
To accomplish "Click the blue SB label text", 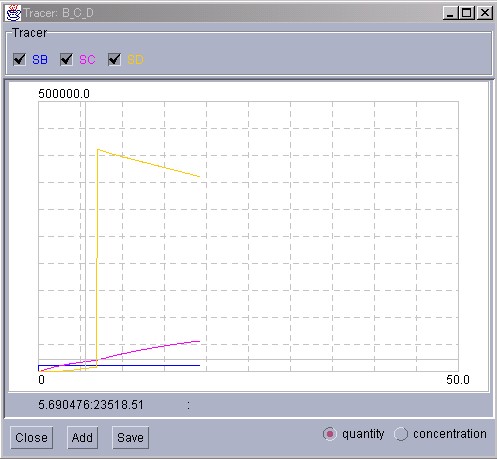I will click(40, 60).
